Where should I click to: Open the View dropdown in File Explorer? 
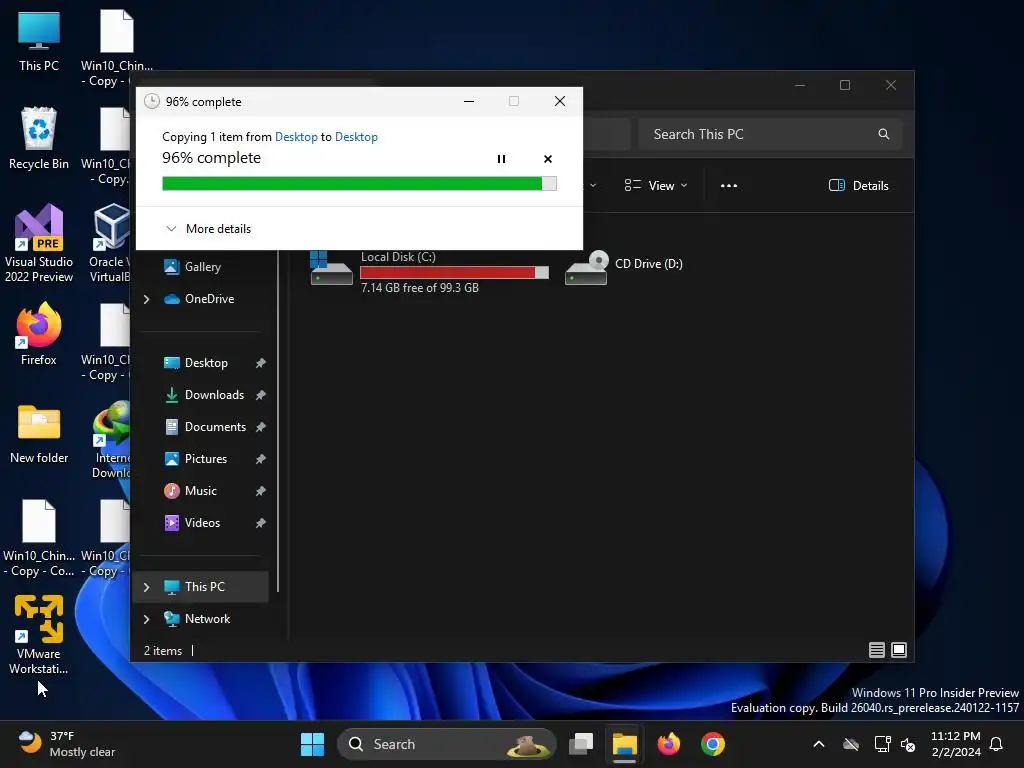point(656,185)
